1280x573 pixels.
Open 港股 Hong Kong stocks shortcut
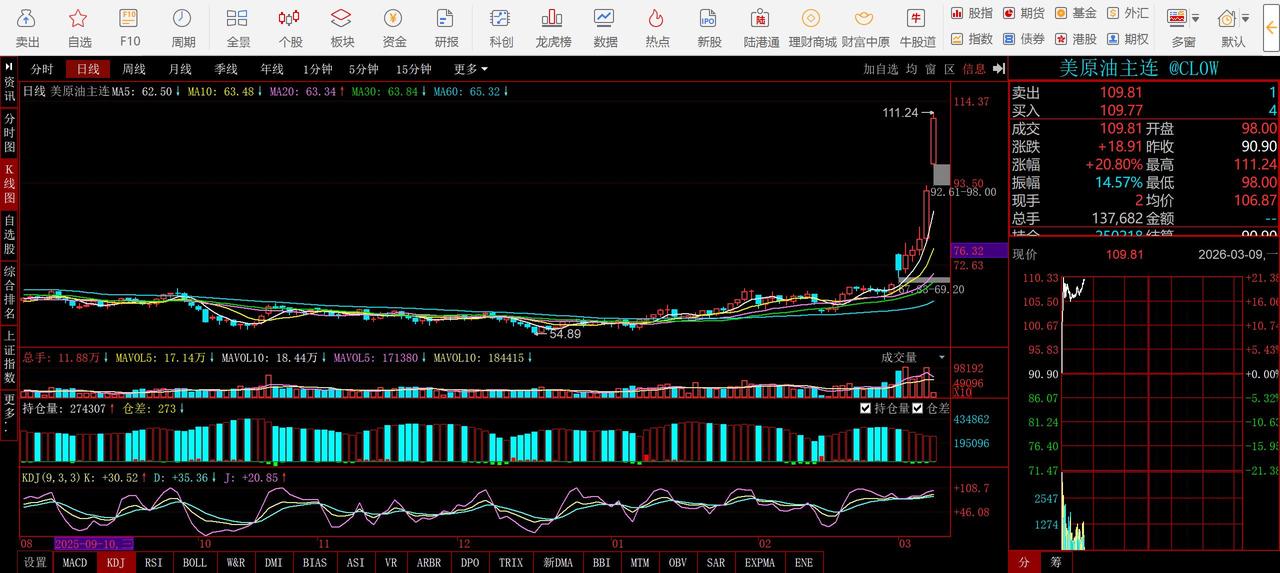point(1076,39)
